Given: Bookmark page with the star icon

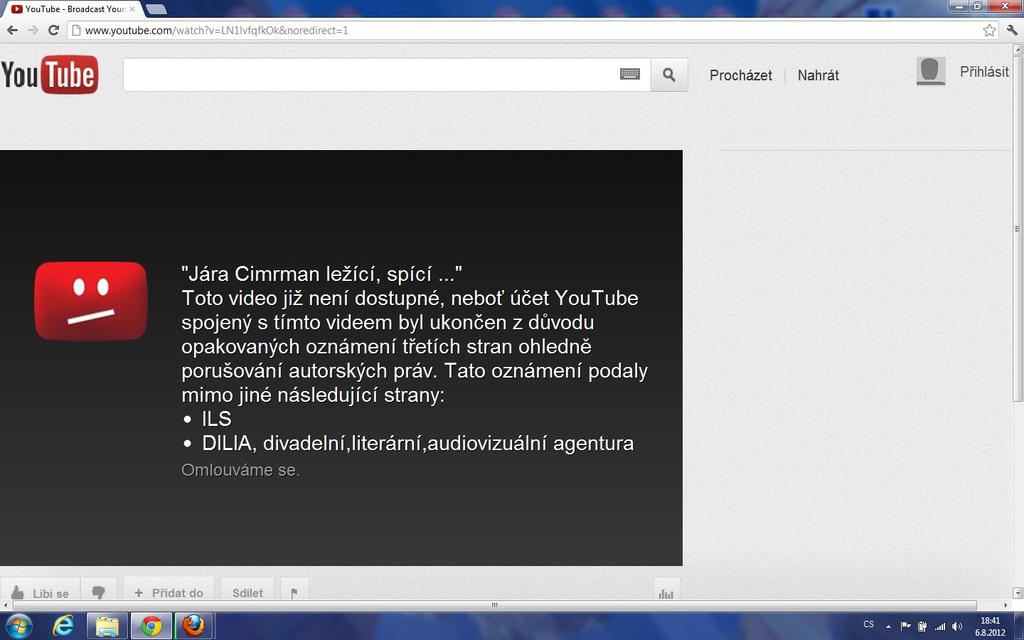Looking at the screenshot, I should click(989, 30).
